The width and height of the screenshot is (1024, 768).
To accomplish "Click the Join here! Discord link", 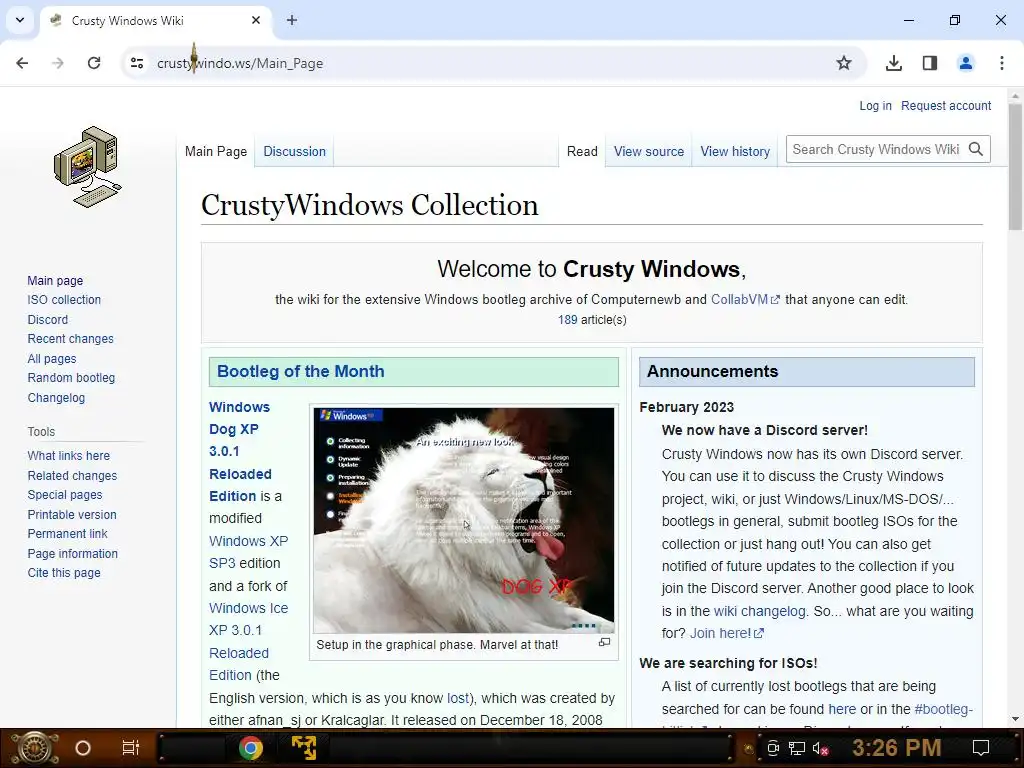I will pyautogui.click(x=727, y=633).
